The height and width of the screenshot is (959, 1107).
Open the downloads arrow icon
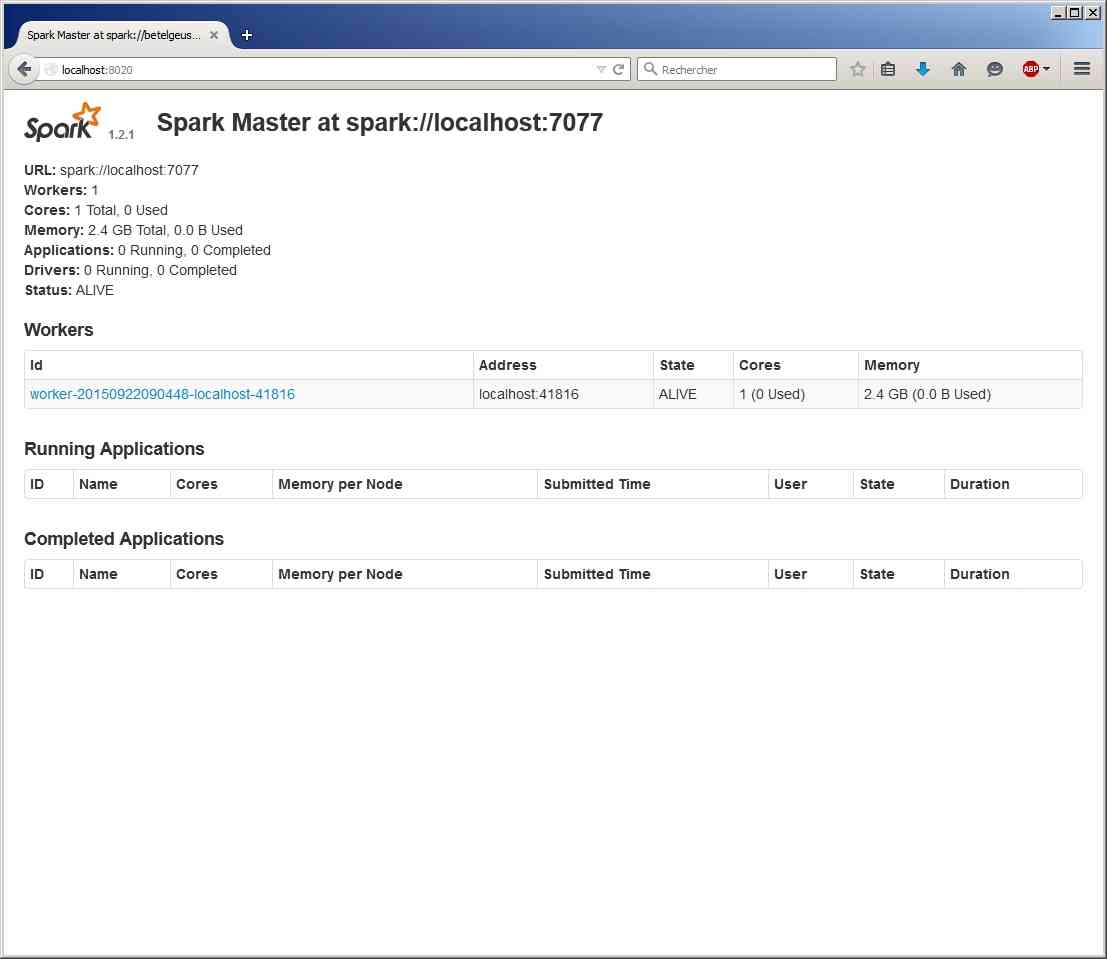923,70
